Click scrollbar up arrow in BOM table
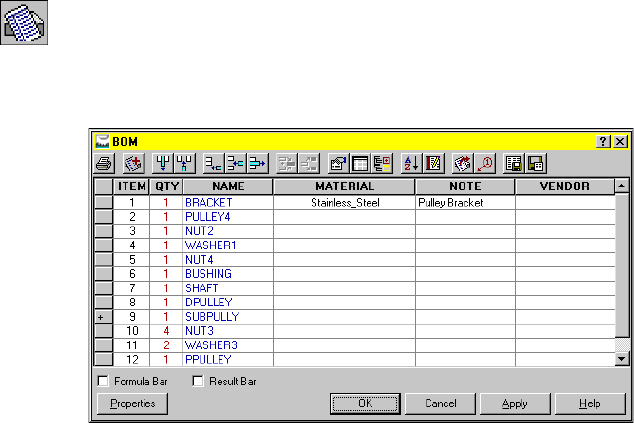This screenshot has width=634, height=423. pyautogui.click(x=621, y=186)
